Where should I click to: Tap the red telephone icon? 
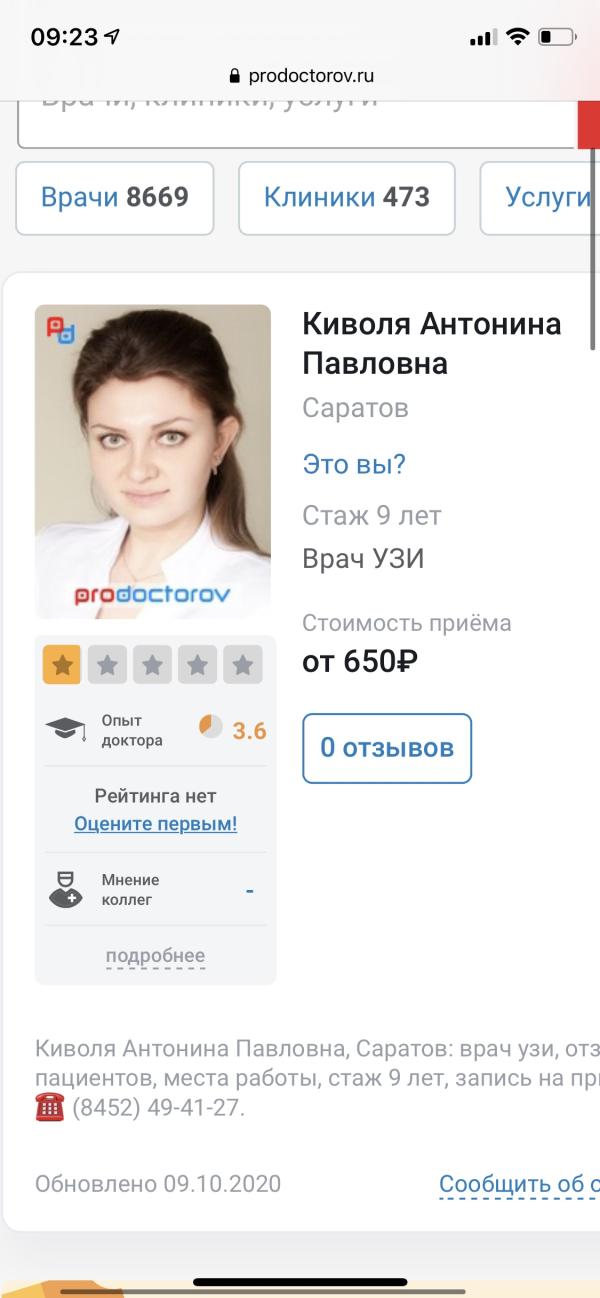49,1107
